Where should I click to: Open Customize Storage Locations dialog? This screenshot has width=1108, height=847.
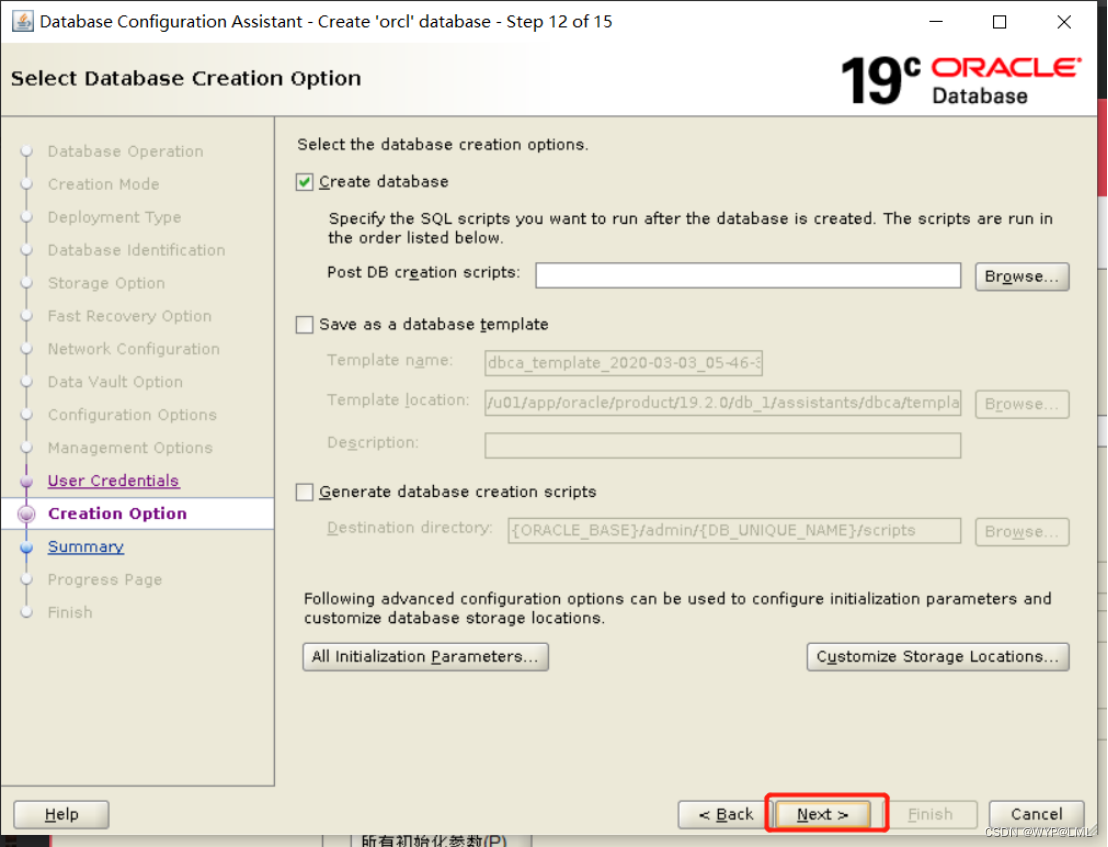click(938, 656)
